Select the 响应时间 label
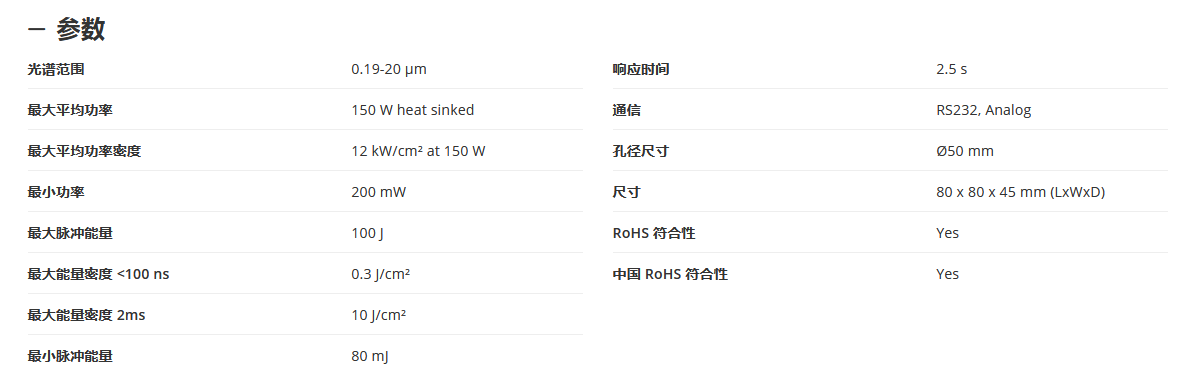 [641, 70]
